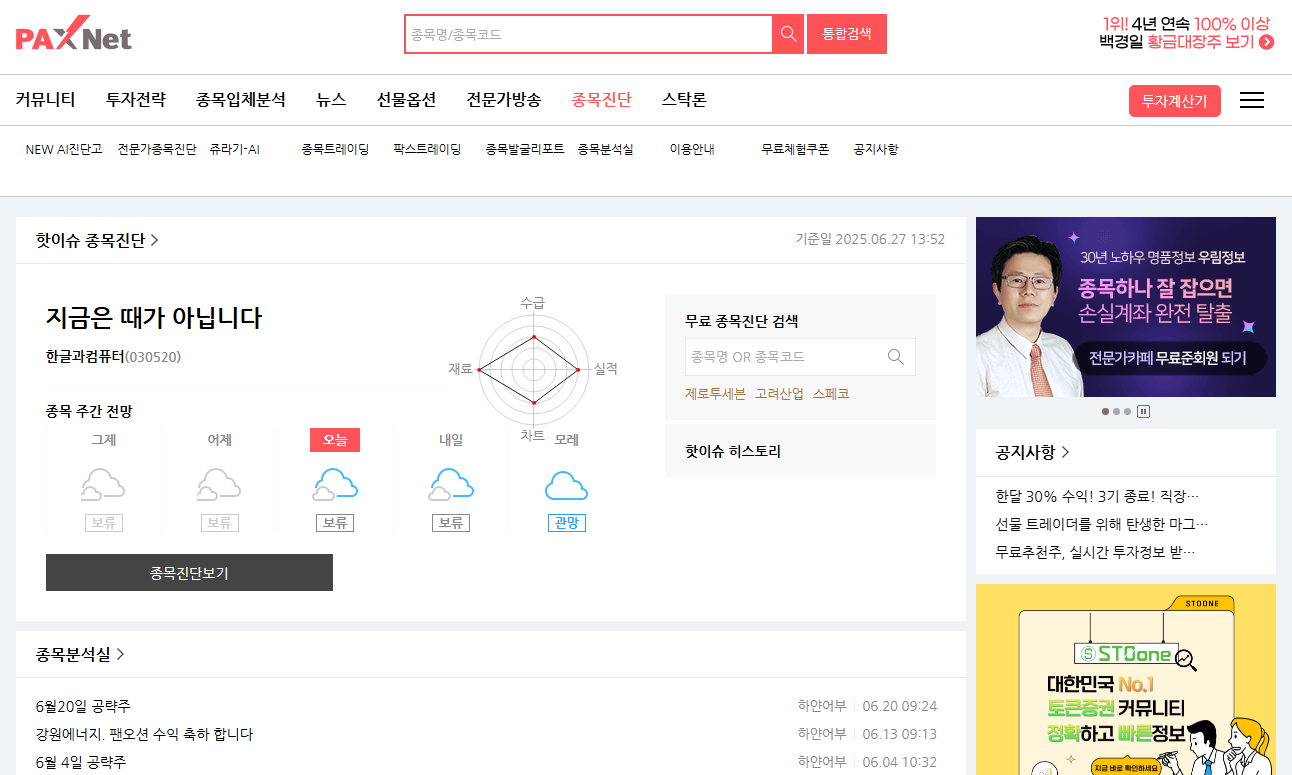
Task: Select the first carousel dot indicator
Action: pos(1105,411)
